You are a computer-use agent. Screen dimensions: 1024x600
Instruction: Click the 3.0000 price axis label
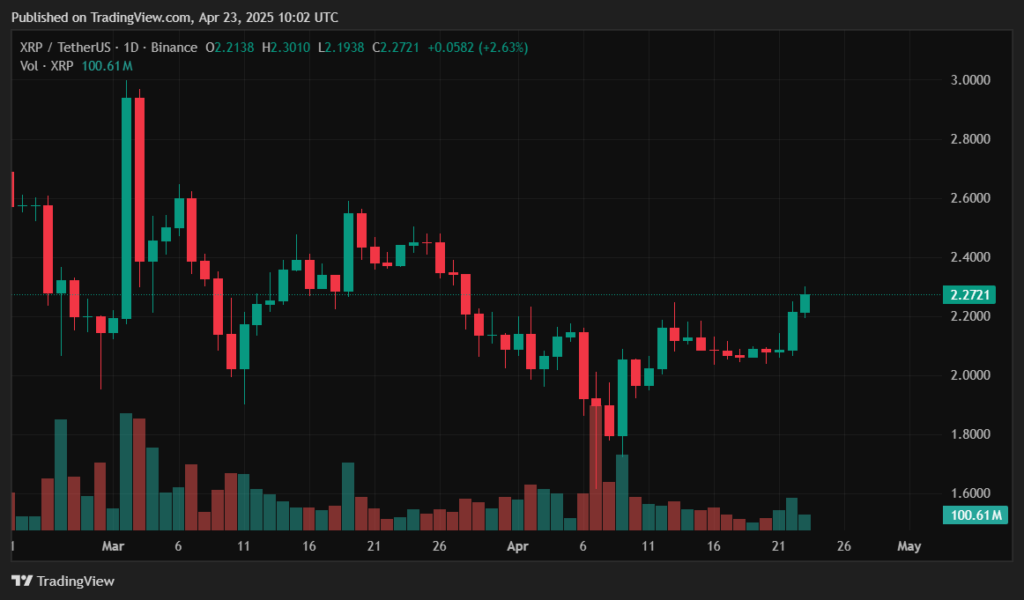click(x=970, y=80)
